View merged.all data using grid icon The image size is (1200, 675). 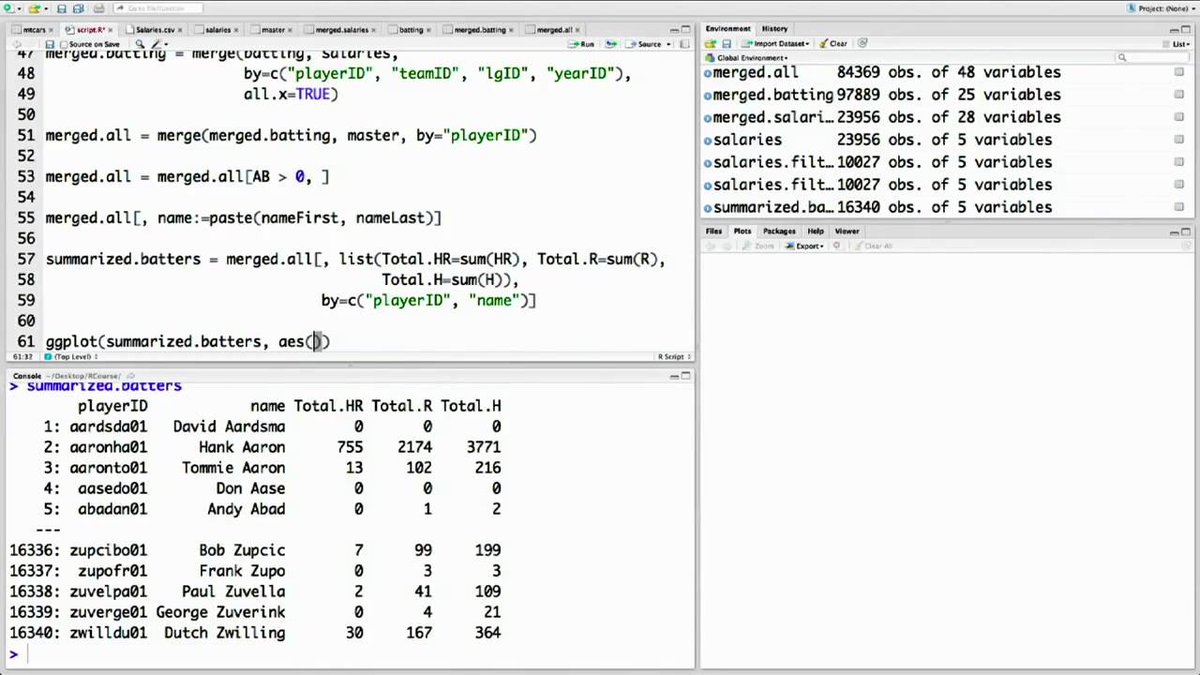1180,72
